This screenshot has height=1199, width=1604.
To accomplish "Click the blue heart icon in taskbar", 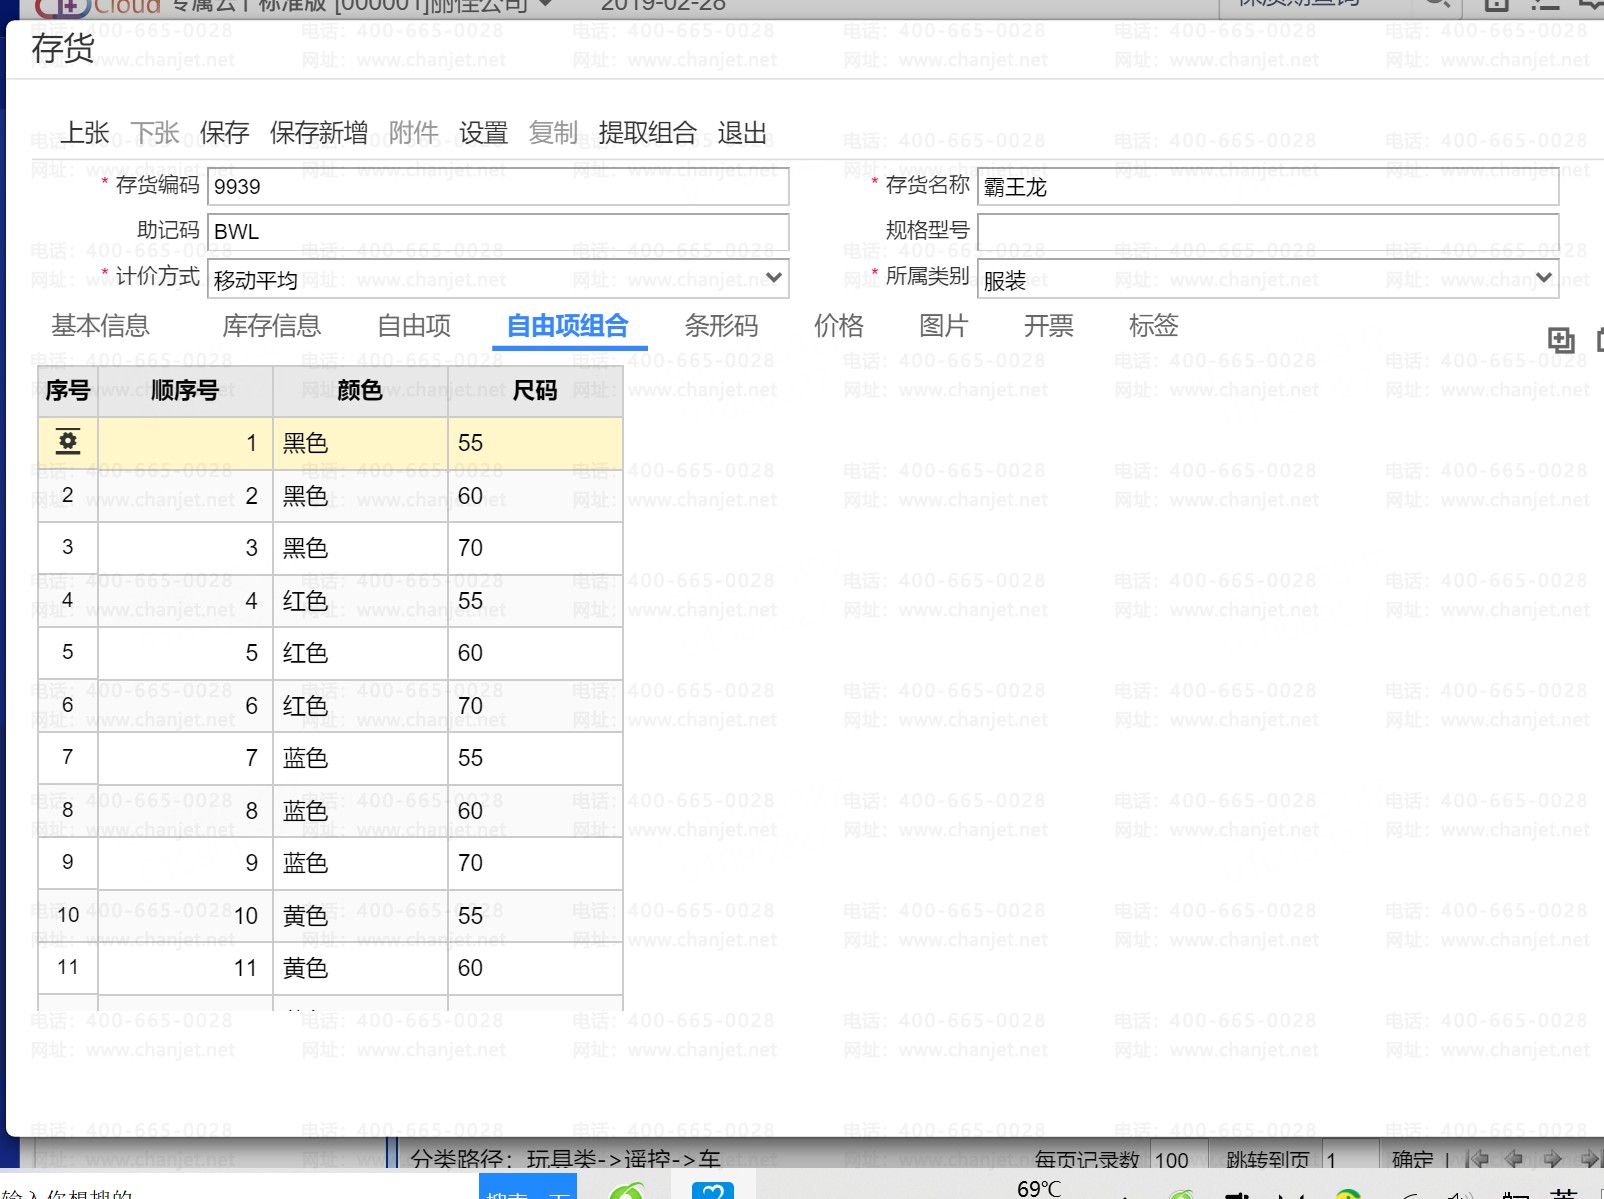I will pos(713,1191).
